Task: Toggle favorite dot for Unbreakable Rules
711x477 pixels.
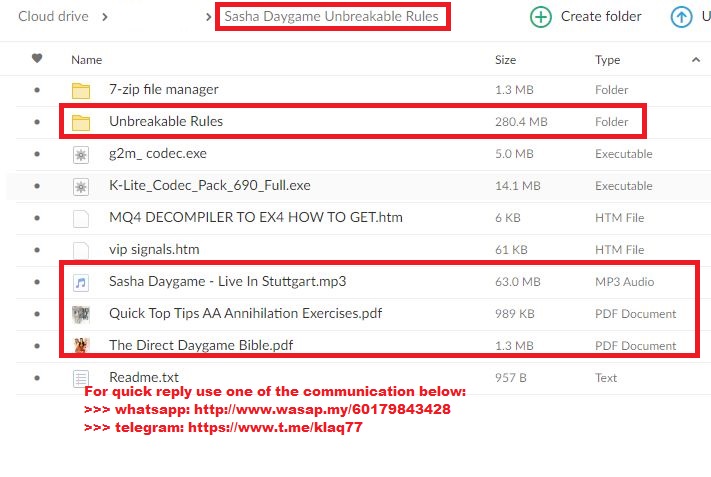Action: 37,122
